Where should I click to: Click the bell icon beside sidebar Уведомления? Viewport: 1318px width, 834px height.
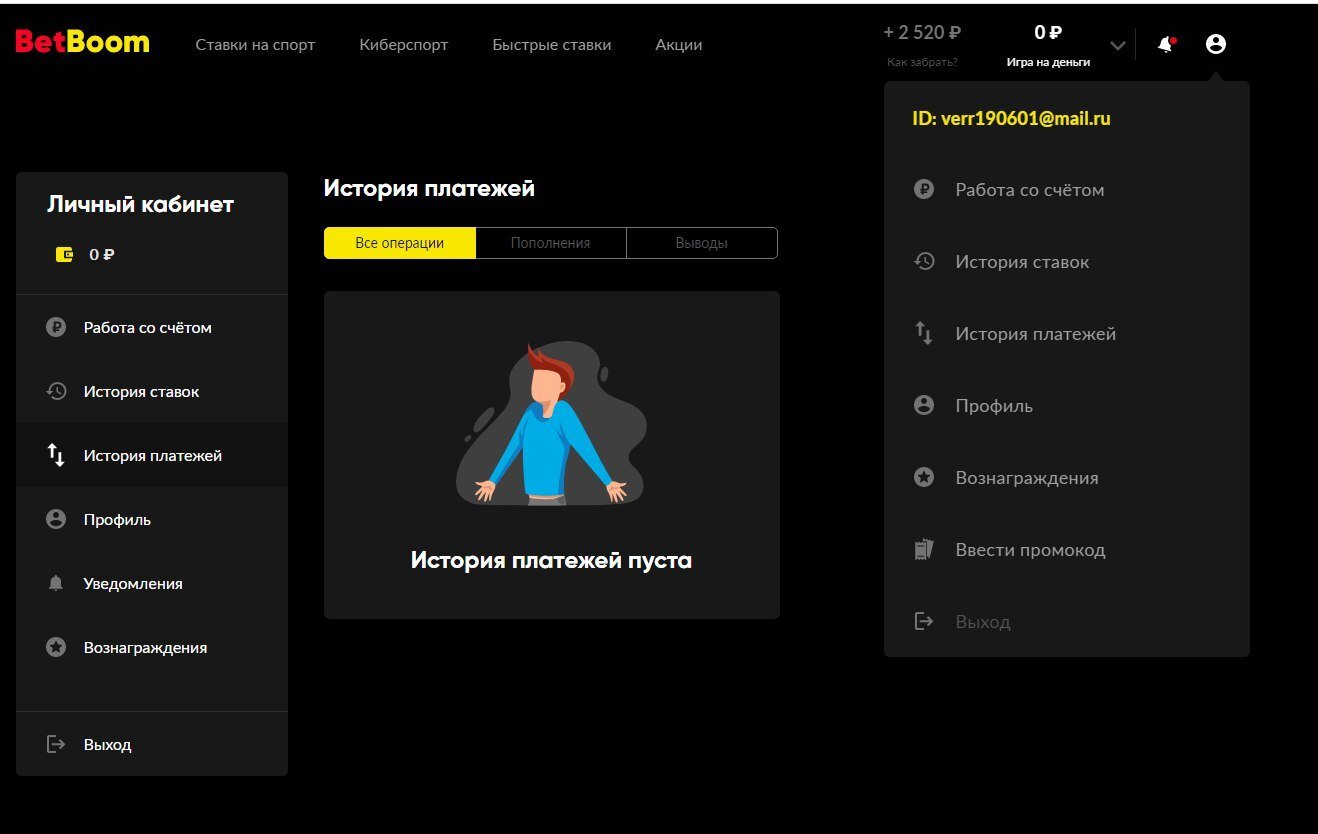point(56,584)
